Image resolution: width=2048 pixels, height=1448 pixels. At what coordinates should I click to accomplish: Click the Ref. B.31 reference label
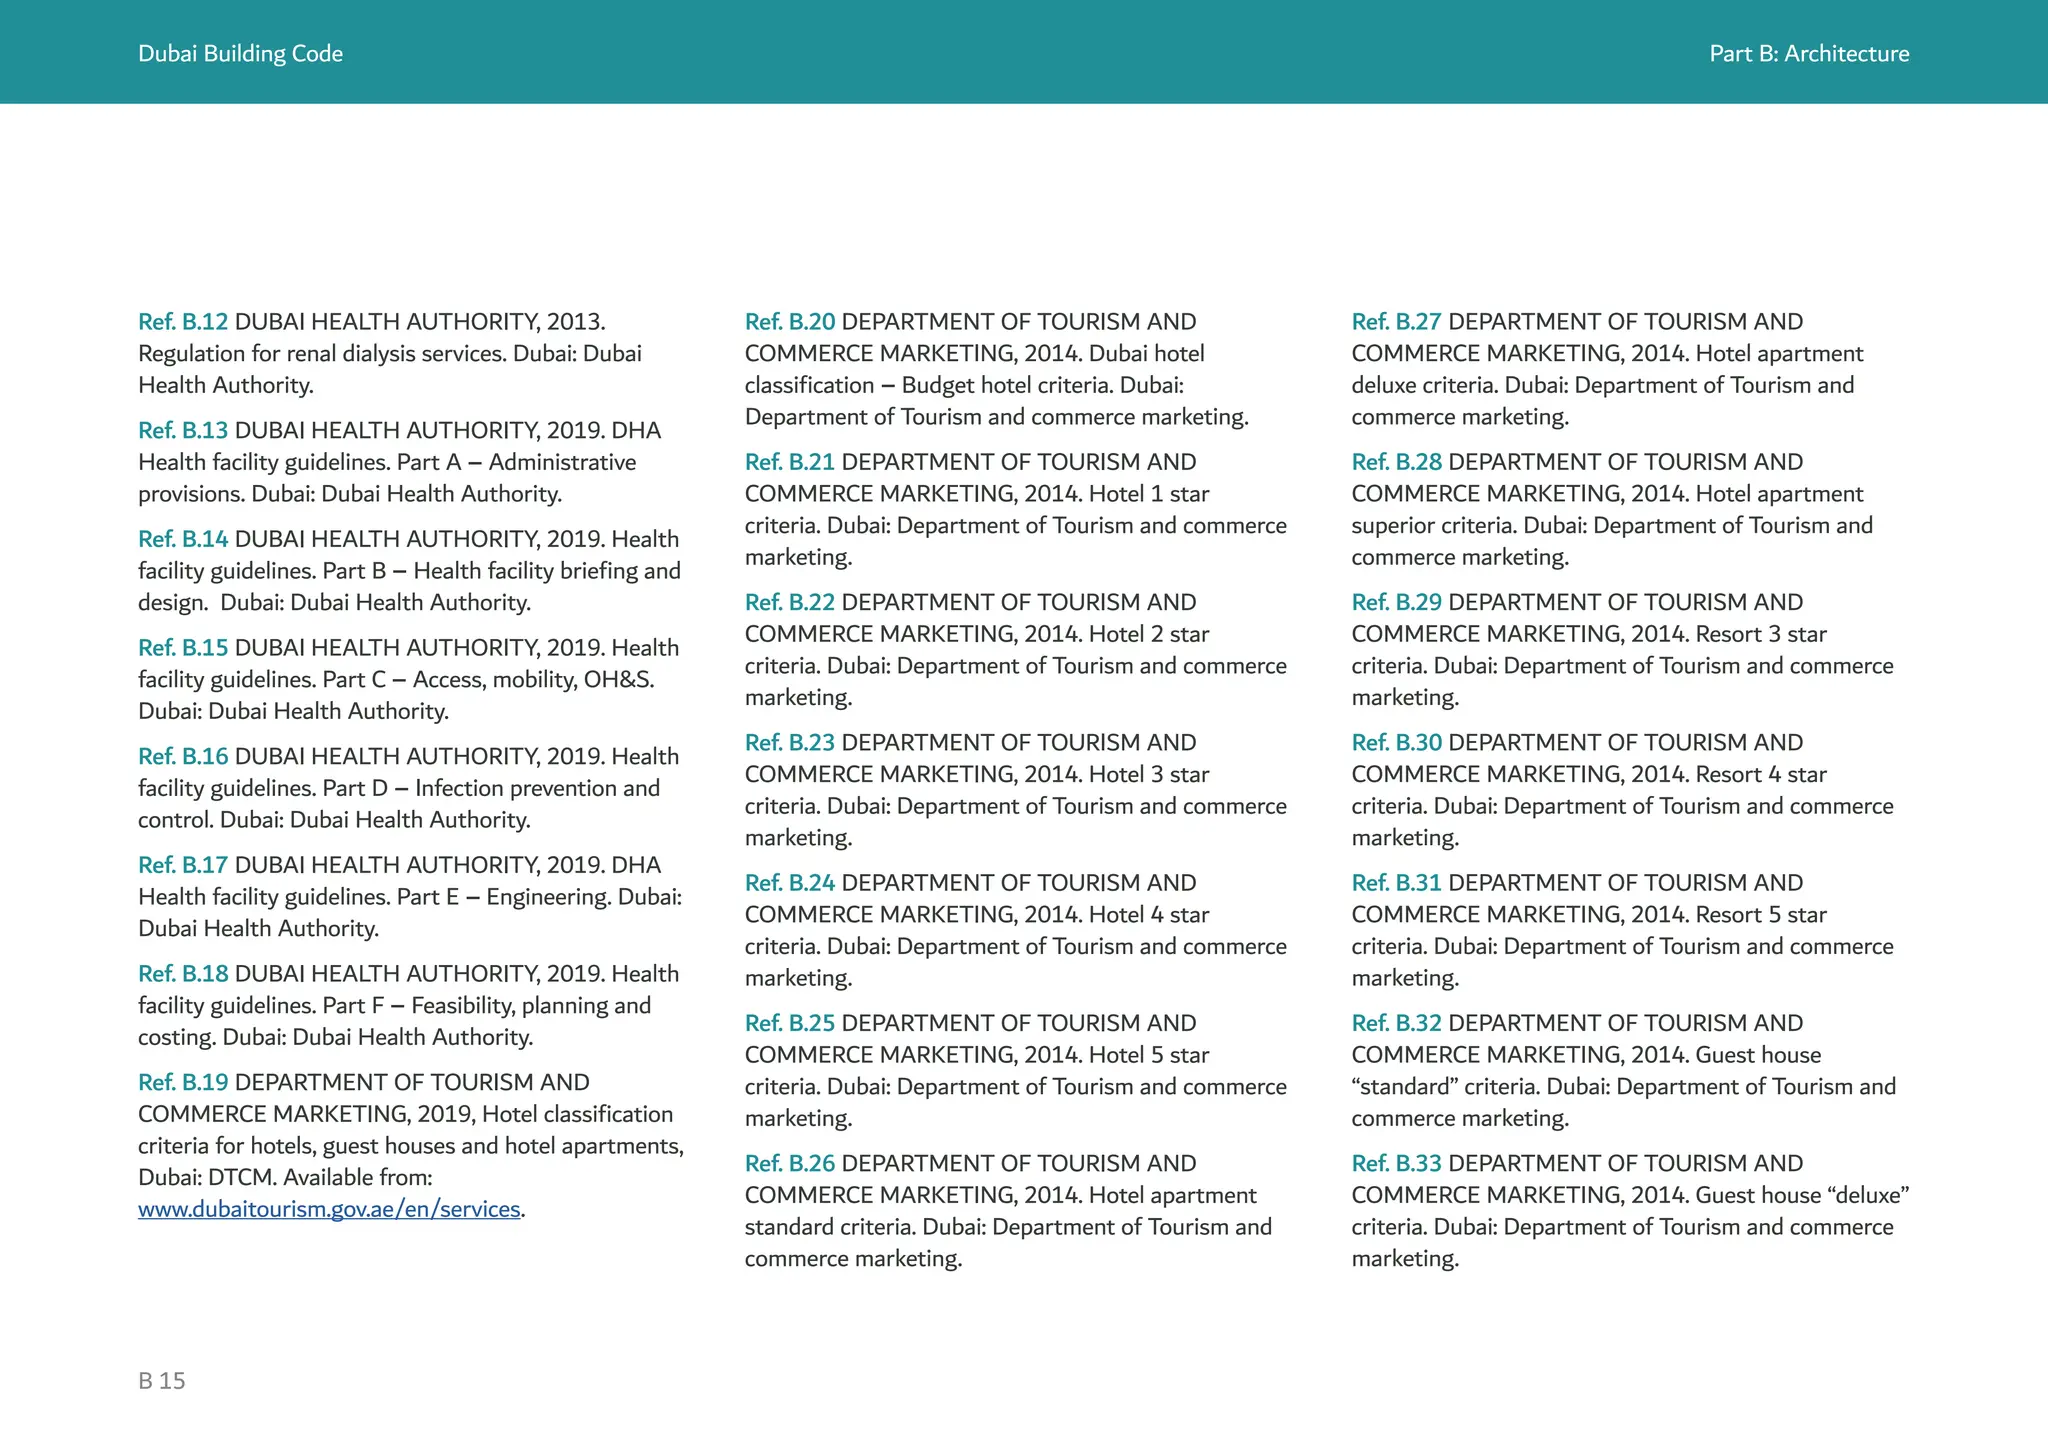tap(1396, 883)
